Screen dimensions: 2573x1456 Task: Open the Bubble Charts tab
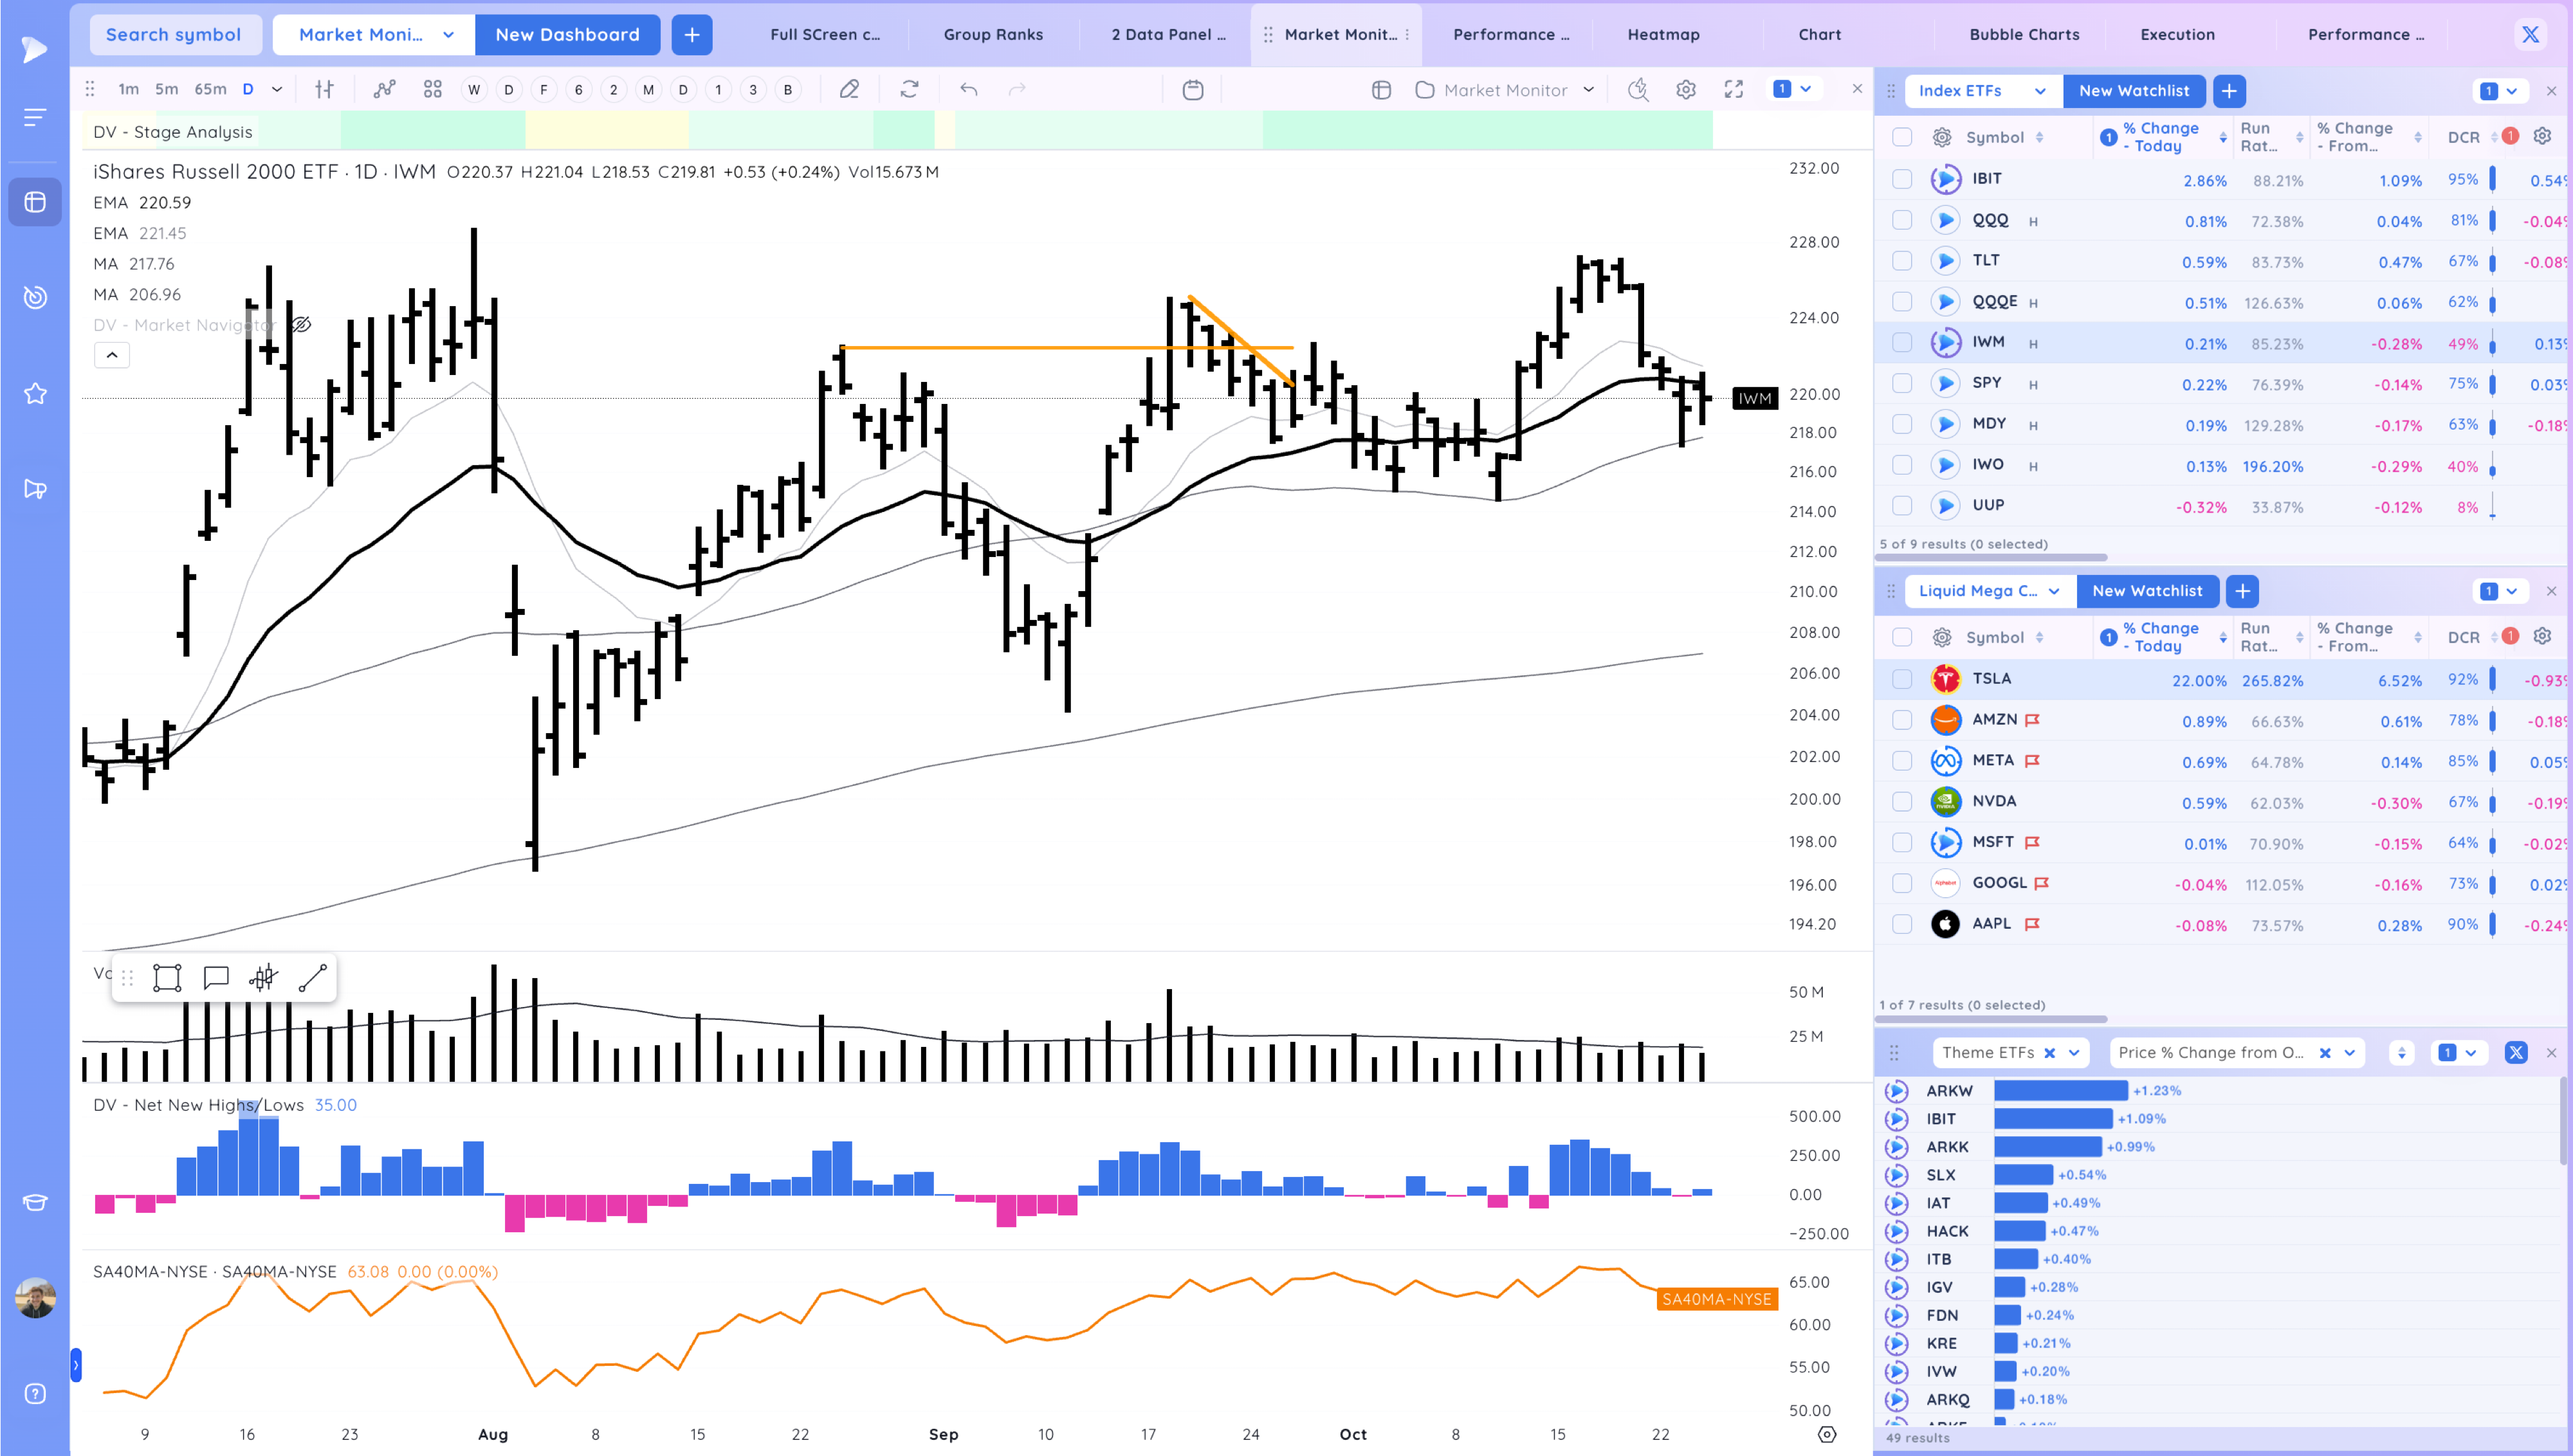pyautogui.click(x=2024, y=34)
